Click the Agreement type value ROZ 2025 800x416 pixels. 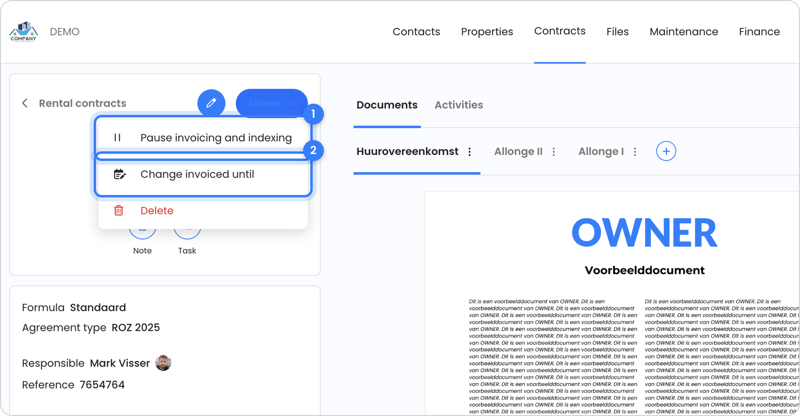coord(136,327)
